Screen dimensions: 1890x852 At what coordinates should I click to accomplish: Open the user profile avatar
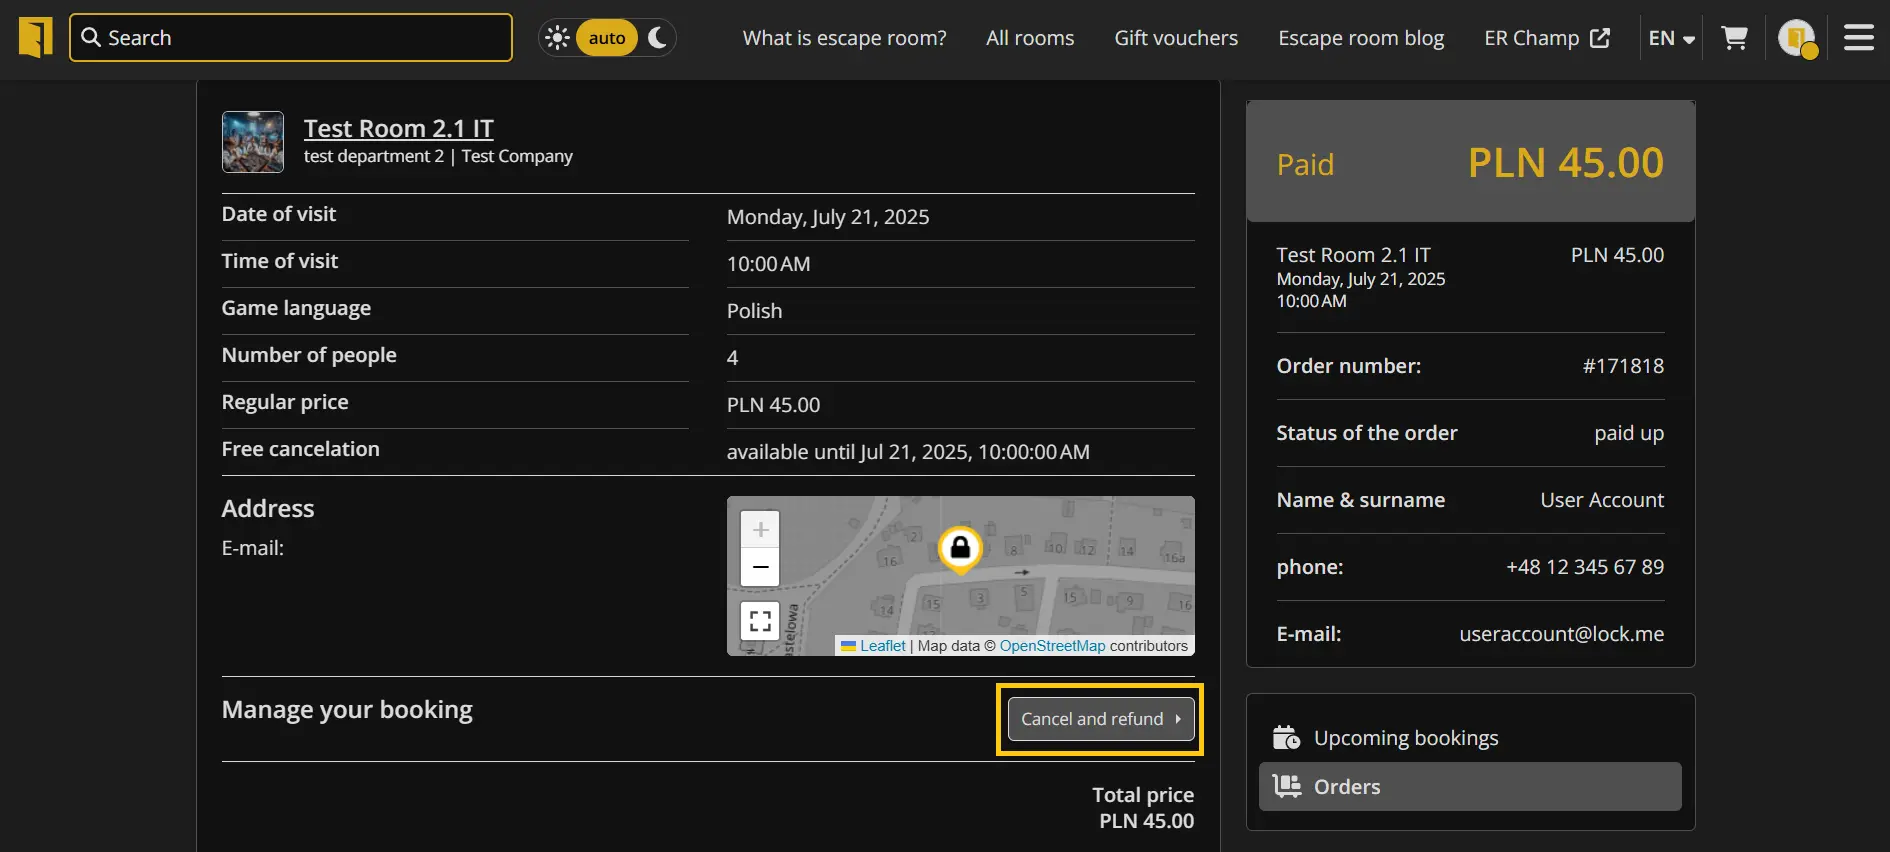click(1796, 38)
